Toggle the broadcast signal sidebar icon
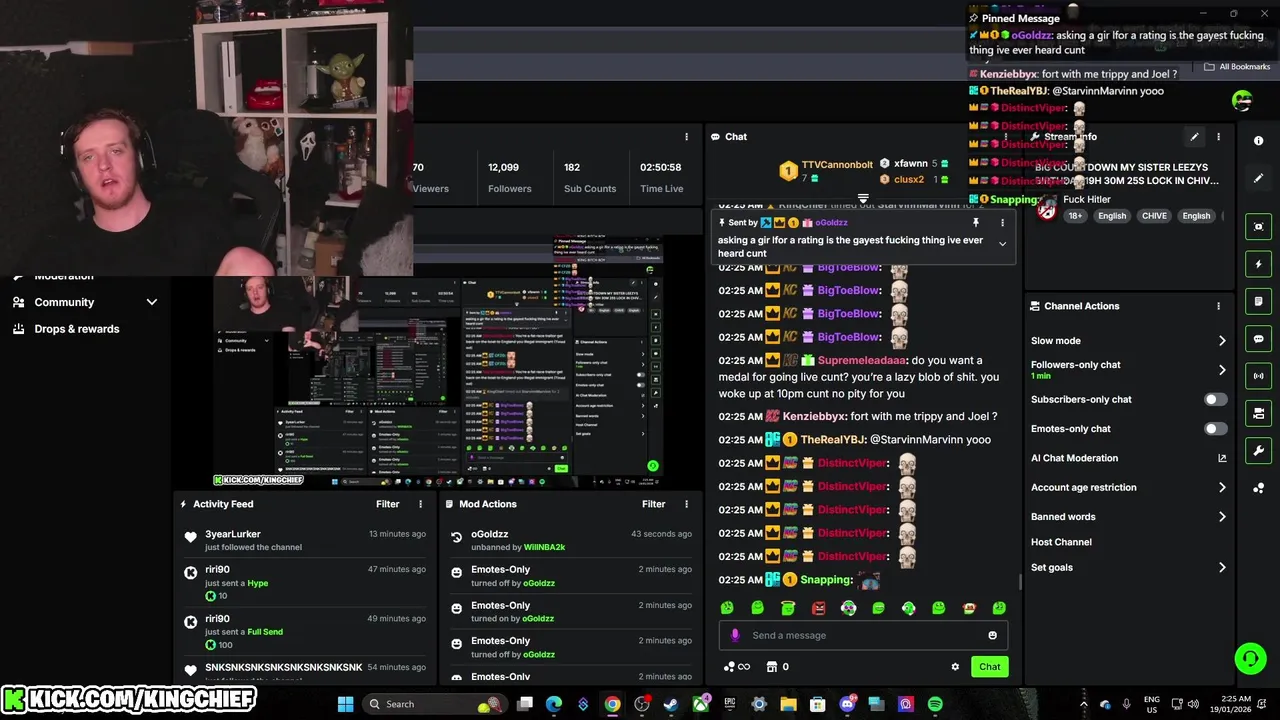 [x=1258, y=376]
